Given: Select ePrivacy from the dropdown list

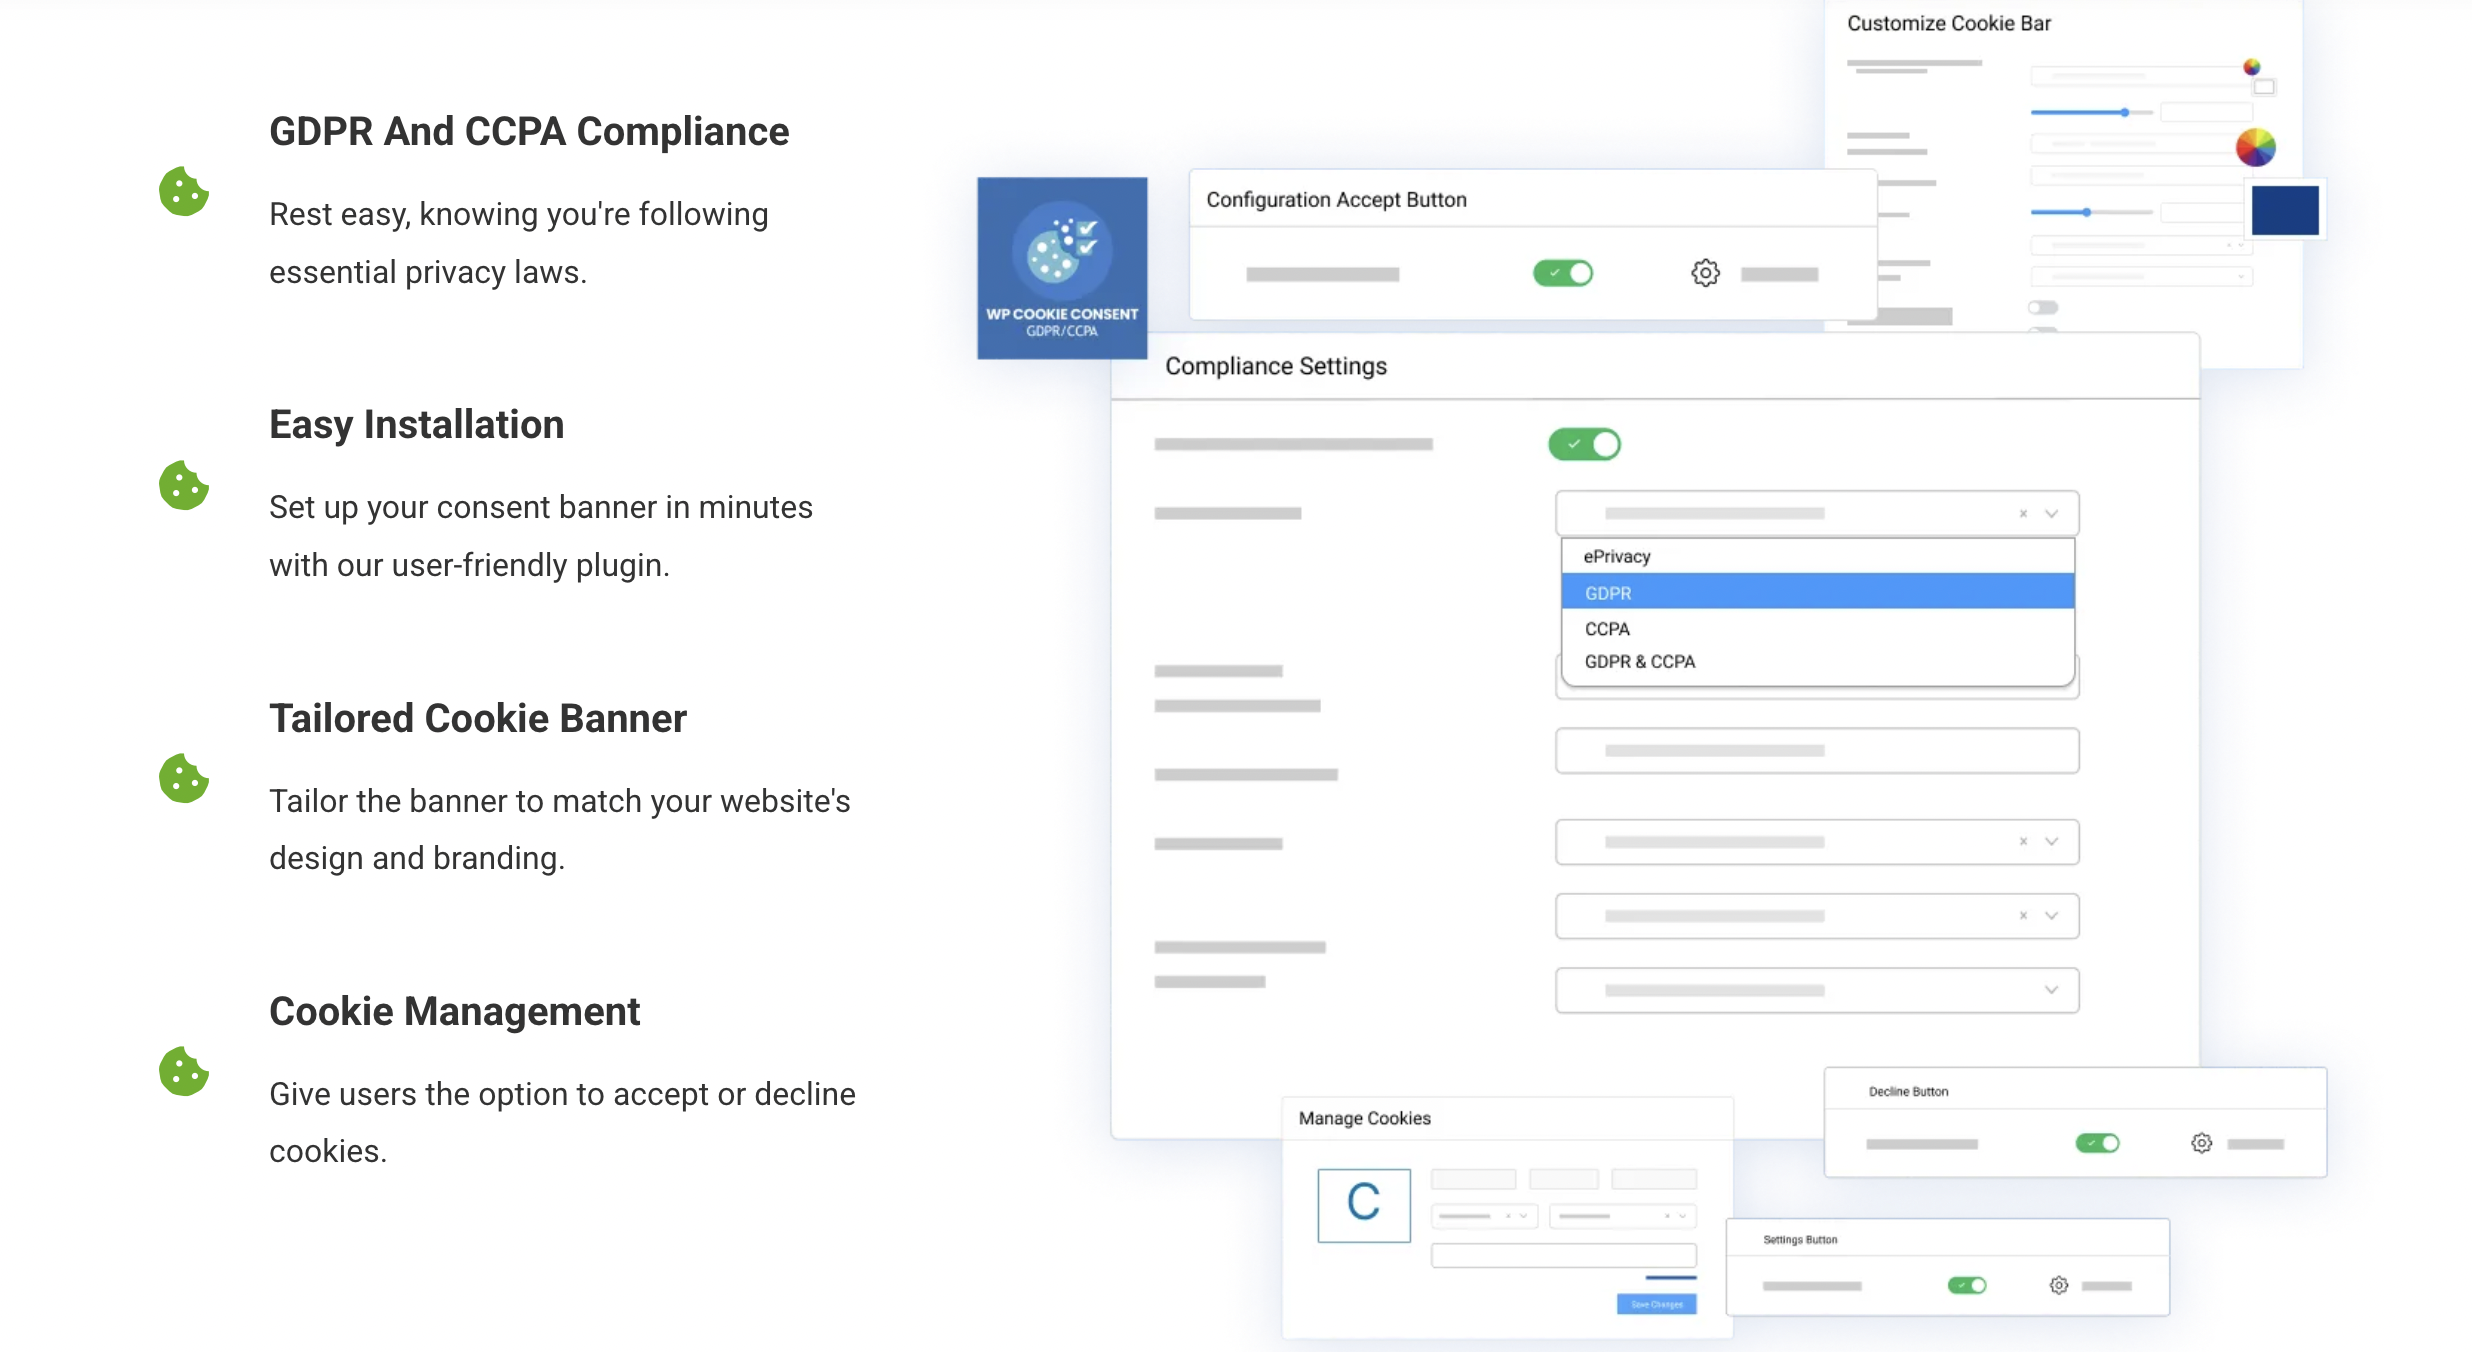Looking at the screenshot, I should tap(1617, 556).
